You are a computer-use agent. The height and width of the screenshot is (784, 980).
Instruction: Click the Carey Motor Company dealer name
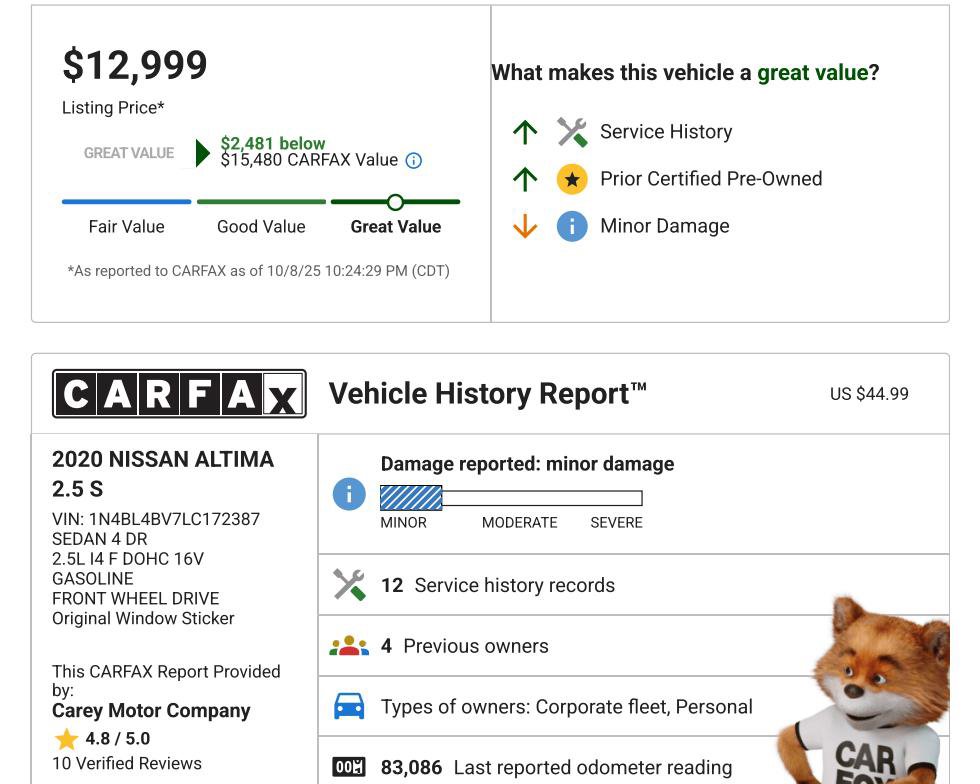click(152, 711)
